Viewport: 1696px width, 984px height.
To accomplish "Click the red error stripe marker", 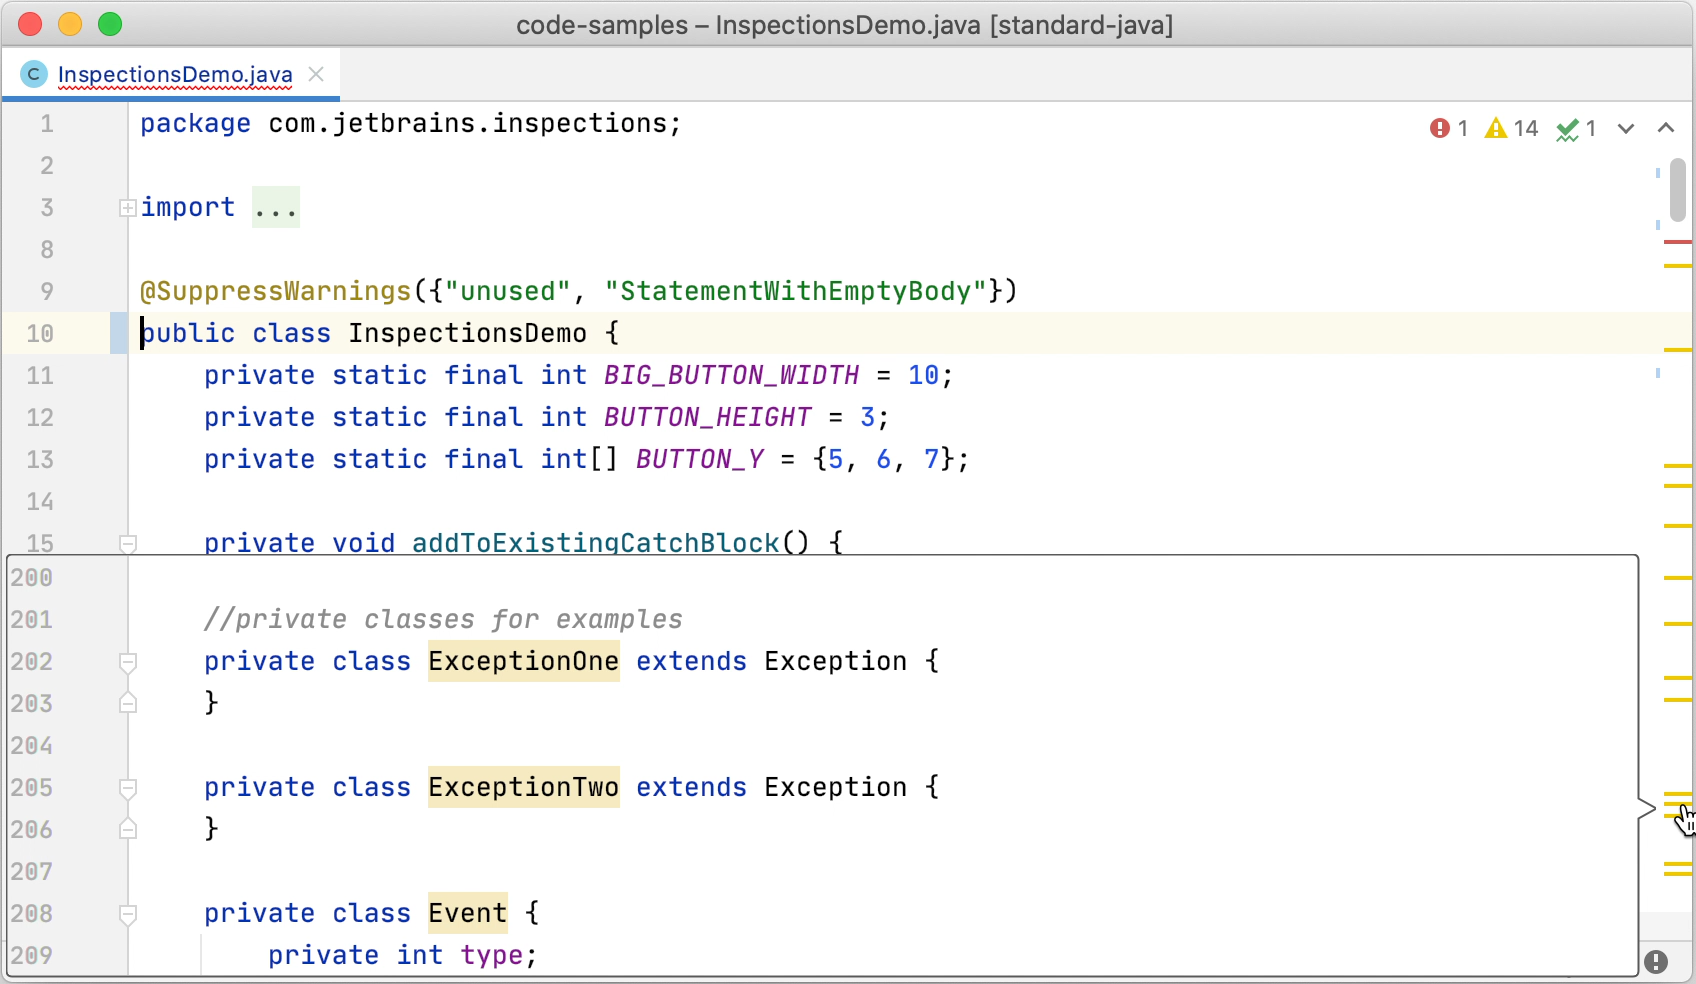I will (1677, 242).
